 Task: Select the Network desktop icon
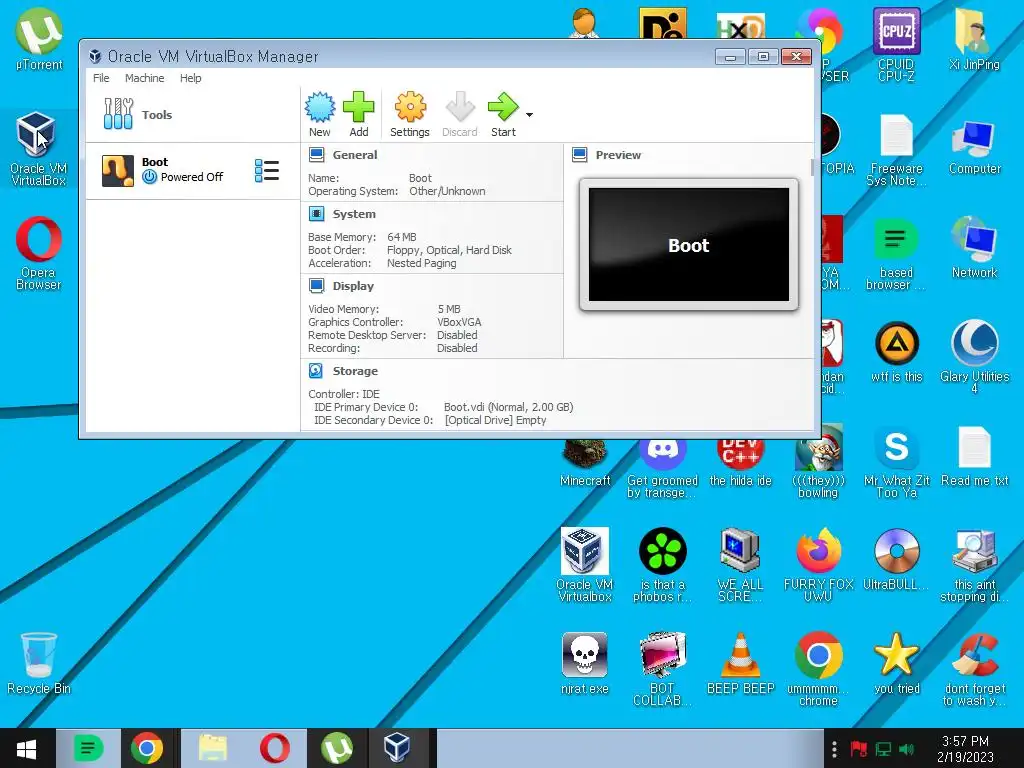tap(974, 248)
